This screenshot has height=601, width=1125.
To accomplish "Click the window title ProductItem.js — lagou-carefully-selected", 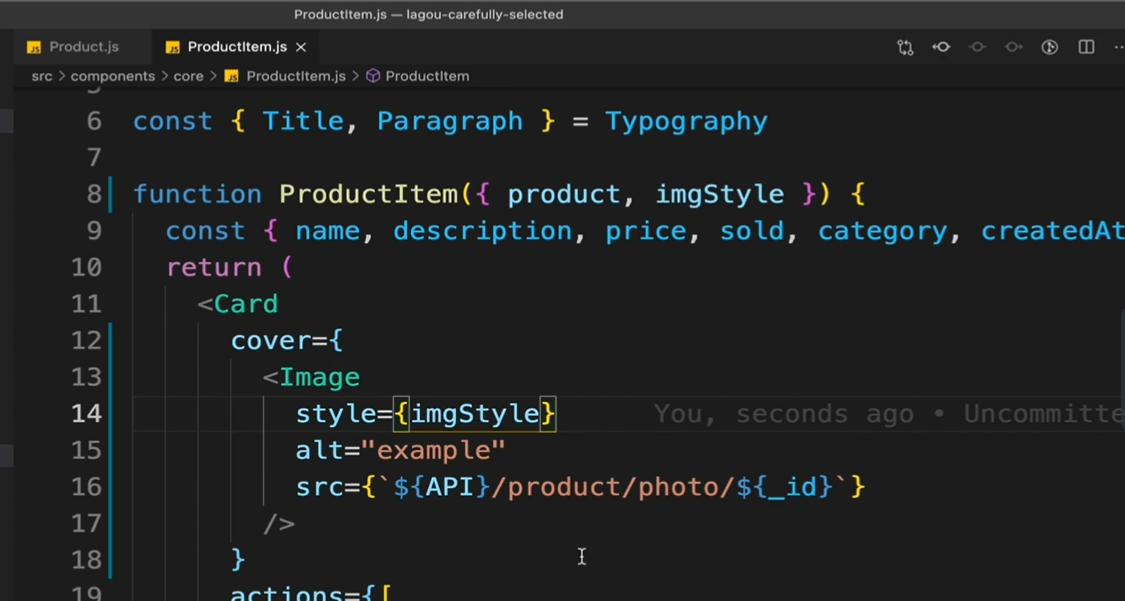I will [x=428, y=14].
